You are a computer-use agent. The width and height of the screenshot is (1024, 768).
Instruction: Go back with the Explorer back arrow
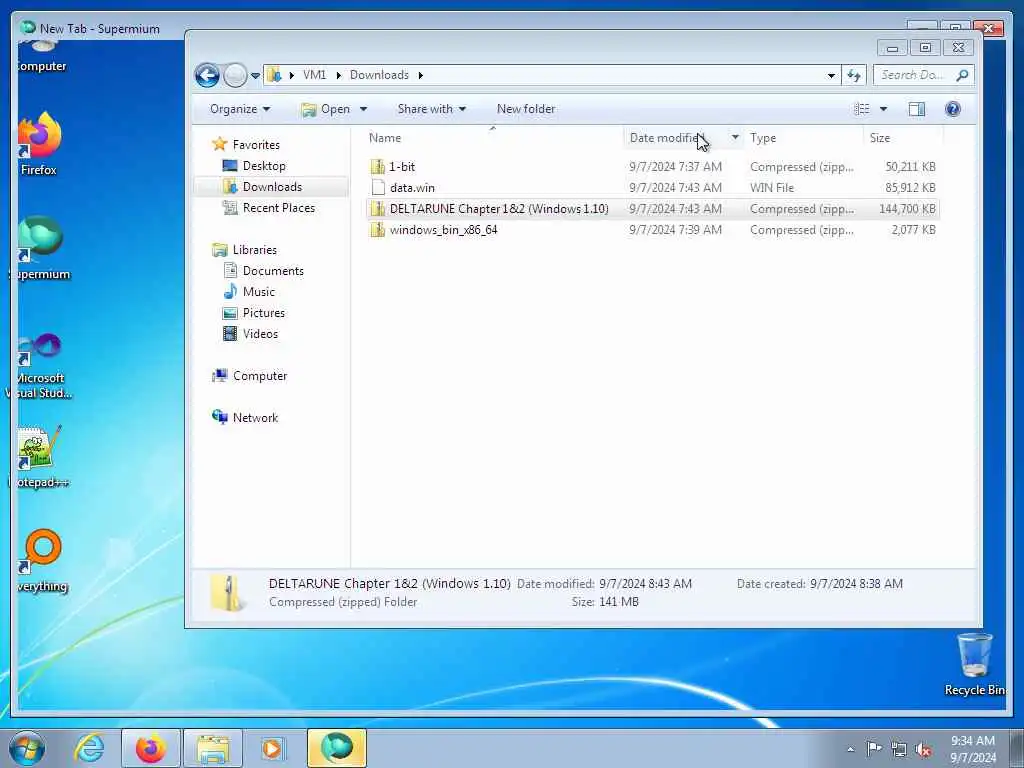click(207, 76)
